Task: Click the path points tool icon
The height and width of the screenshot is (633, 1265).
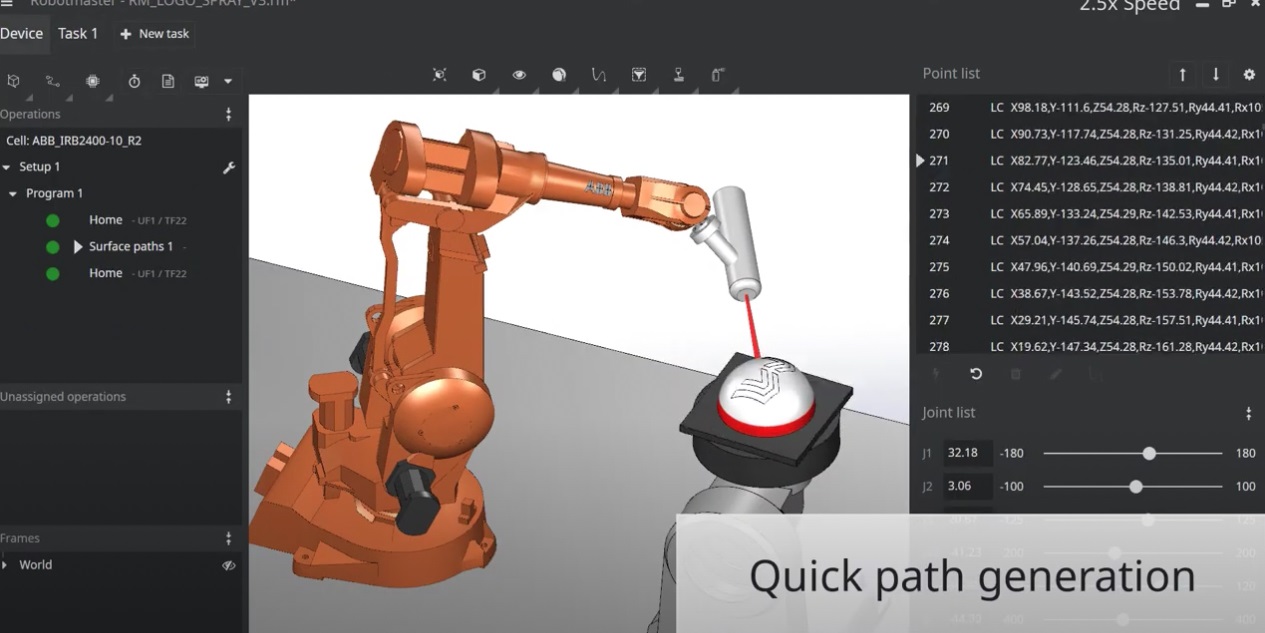Action: (53, 81)
